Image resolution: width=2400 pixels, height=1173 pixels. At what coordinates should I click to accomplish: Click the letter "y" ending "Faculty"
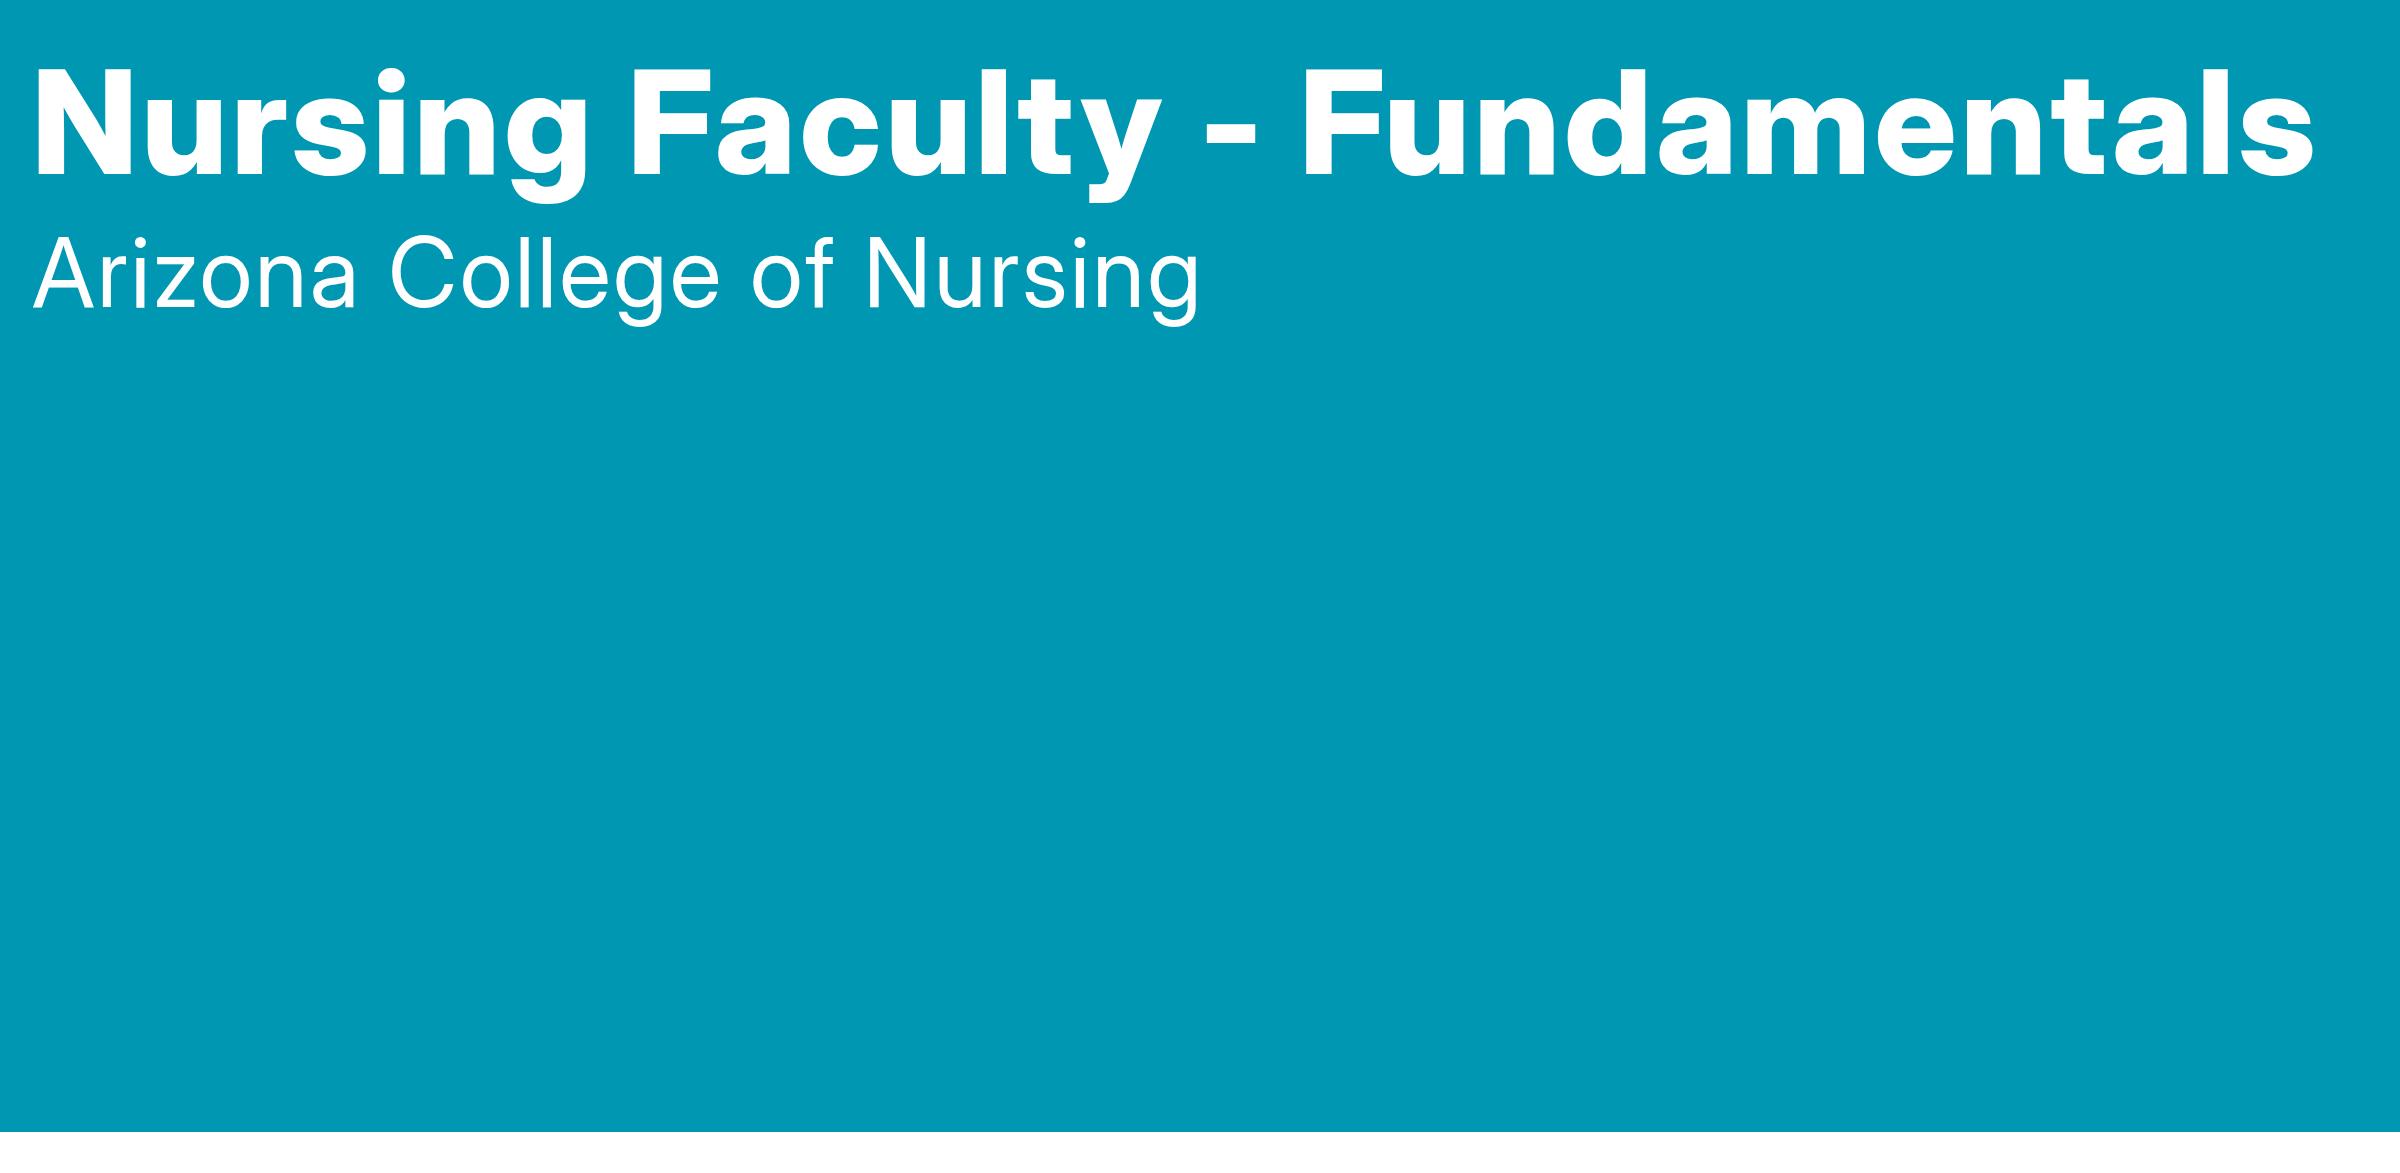[1115, 140]
